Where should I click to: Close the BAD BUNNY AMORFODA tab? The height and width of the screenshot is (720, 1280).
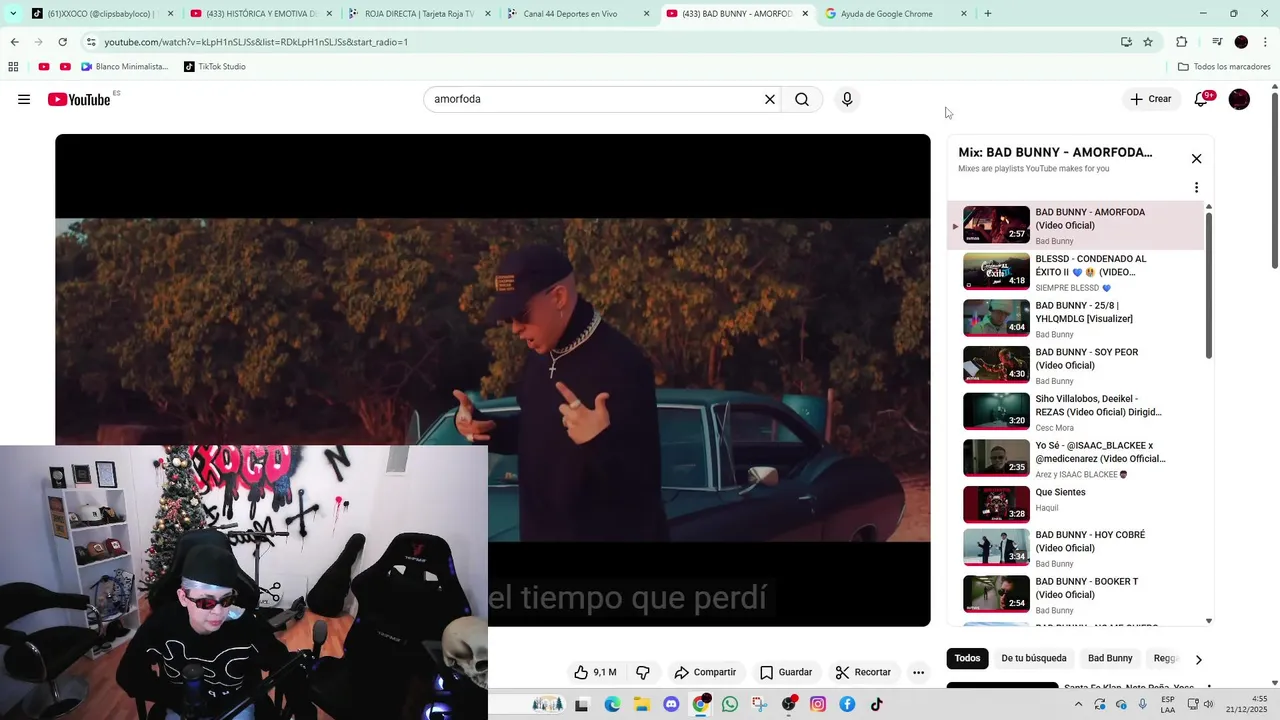pos(805,14)
